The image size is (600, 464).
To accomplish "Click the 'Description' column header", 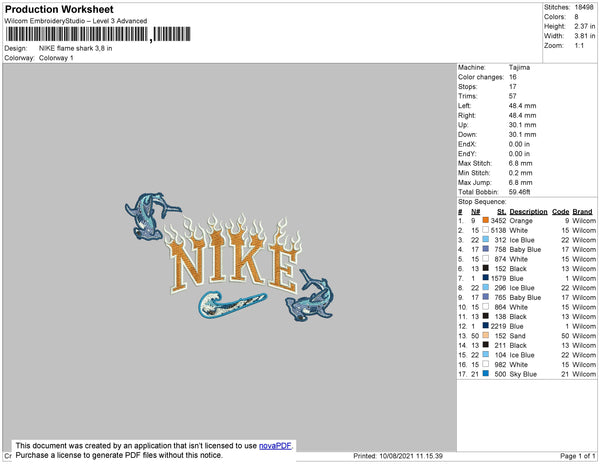I will point(528,212).
